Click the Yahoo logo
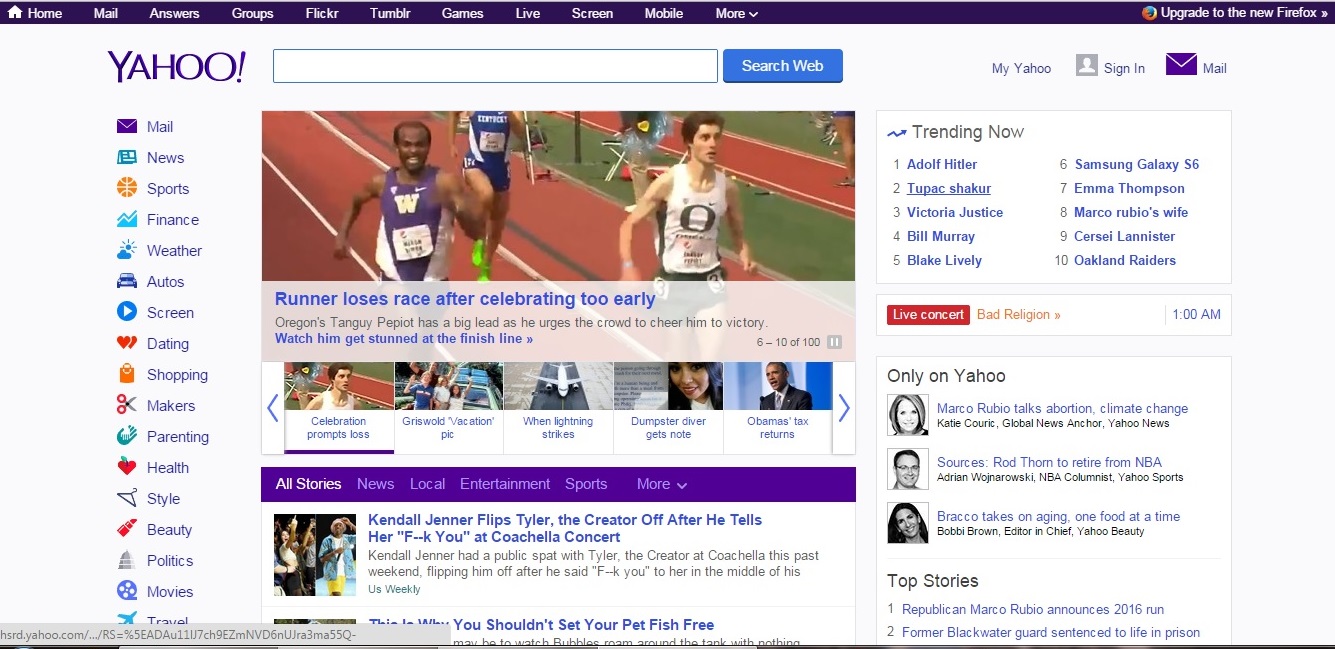This screenshot has height=649, width=1335. click(176, 66)
